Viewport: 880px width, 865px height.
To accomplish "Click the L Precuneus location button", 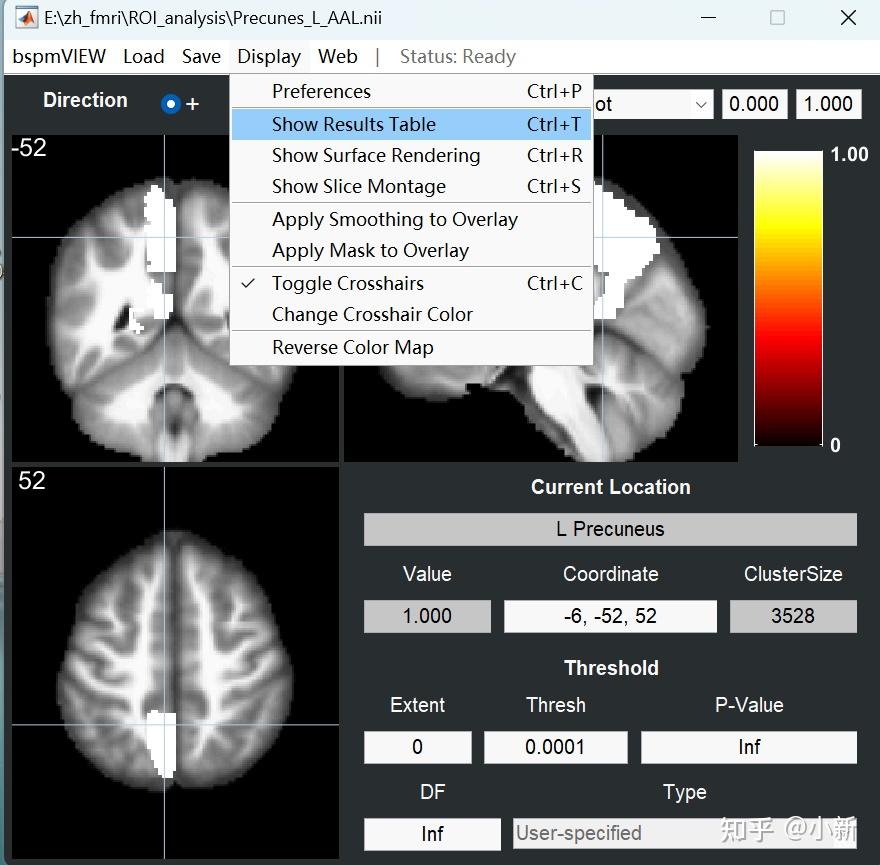I will coord(610,529).
